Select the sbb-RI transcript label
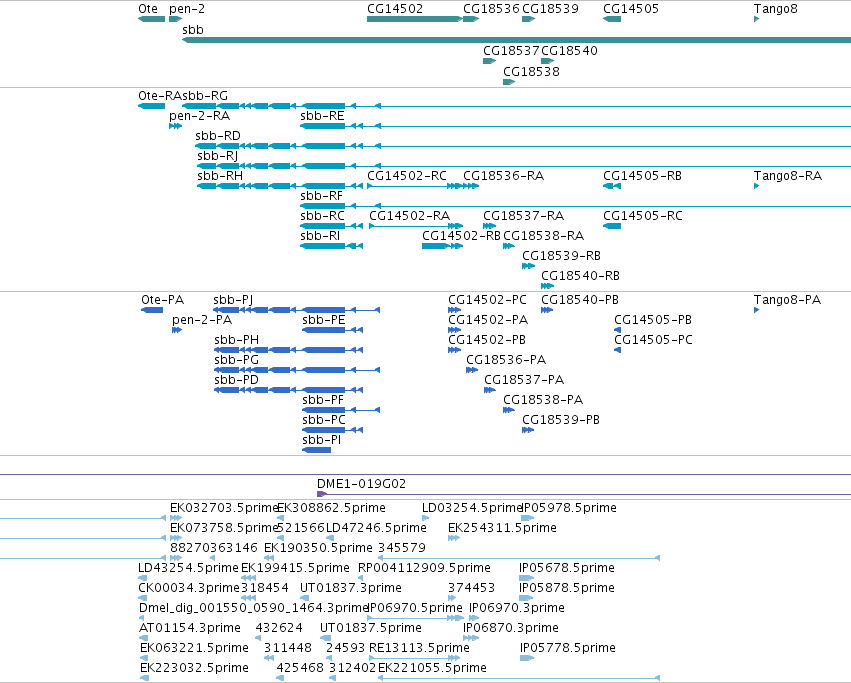The width and height of the screenshot is (851, 683). click(x=320, y=236)
